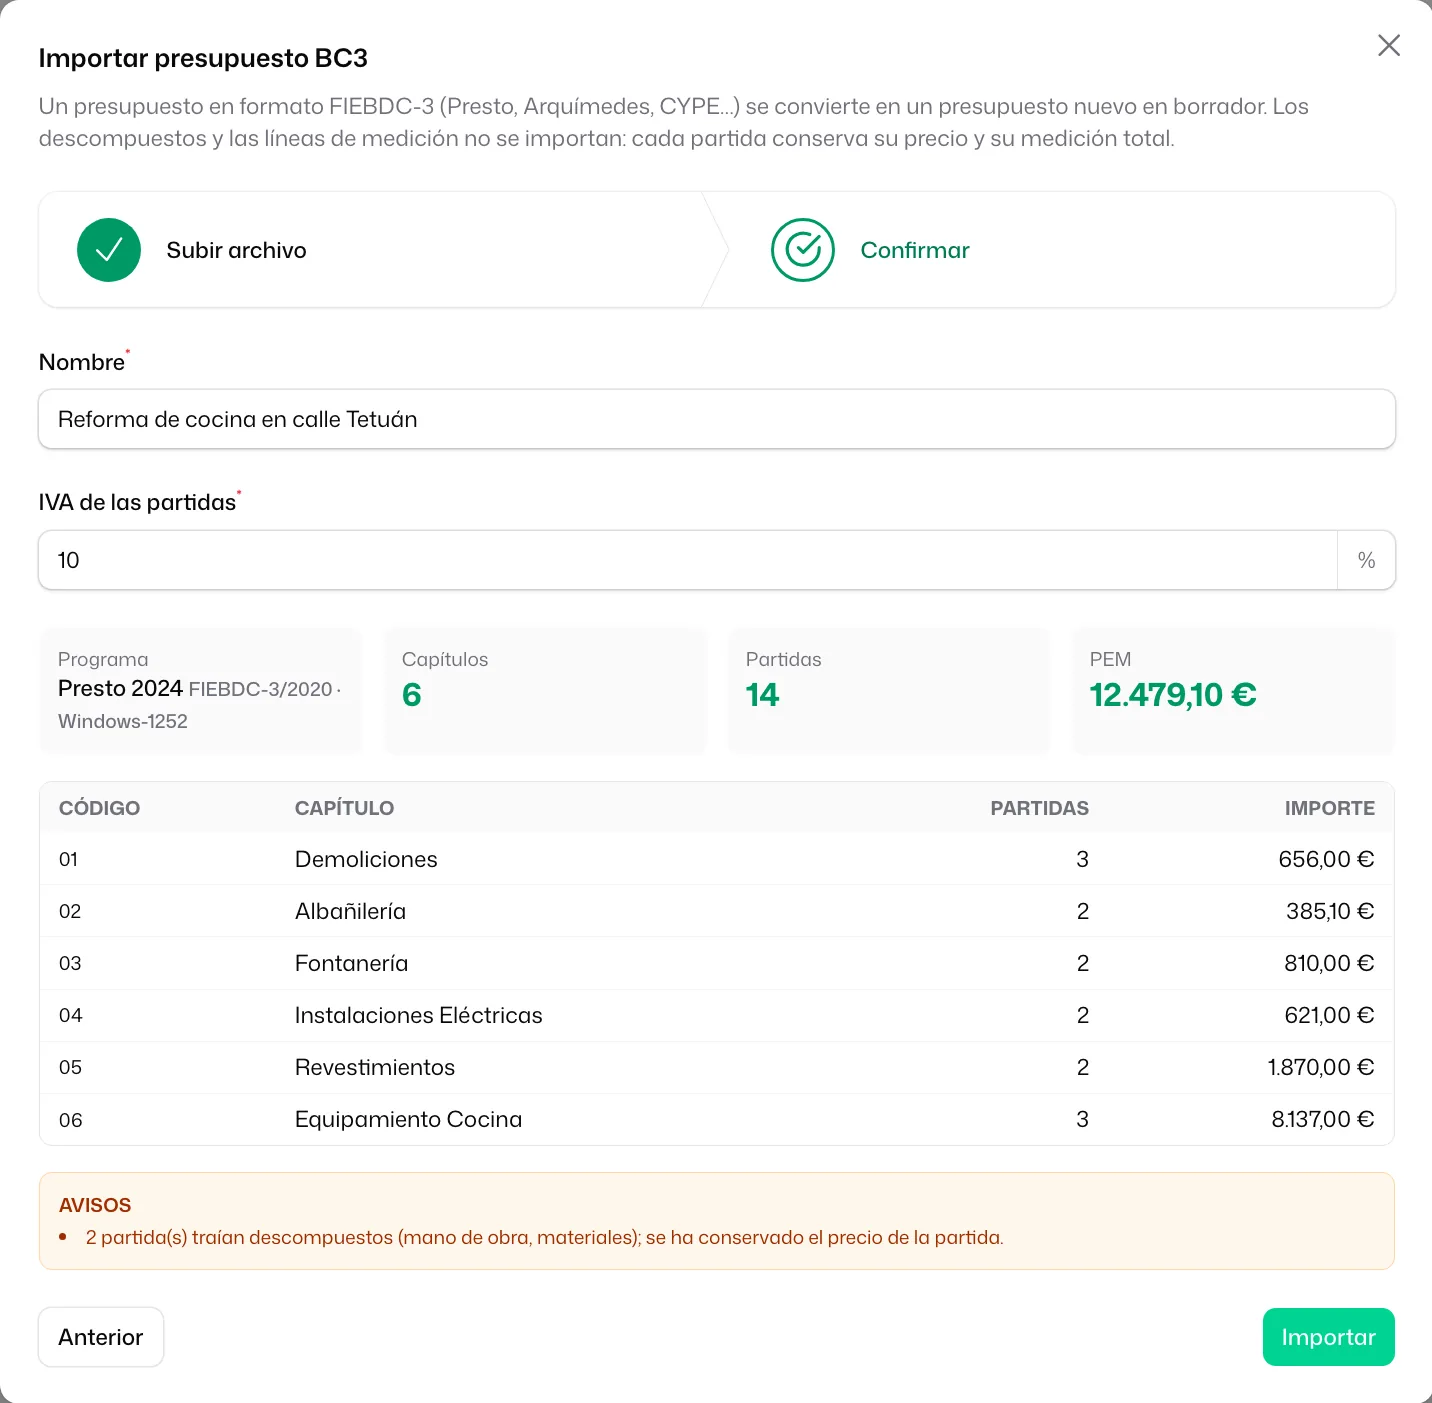The width and height of the screenshot is (1432, 1403).
Task: Click the code 04 cell
Action: point(71,1015)
